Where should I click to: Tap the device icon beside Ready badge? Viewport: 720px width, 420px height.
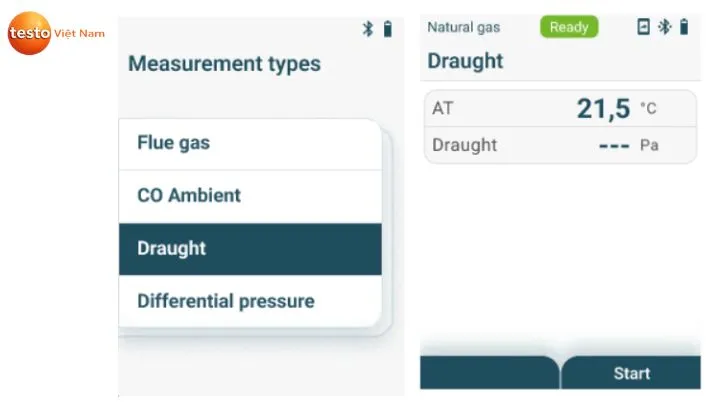[x=644, y=27]
